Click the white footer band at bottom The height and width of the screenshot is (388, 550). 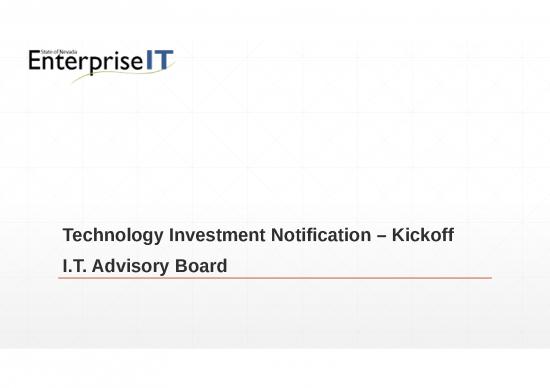pyautogui.click(x=275, y=368)
